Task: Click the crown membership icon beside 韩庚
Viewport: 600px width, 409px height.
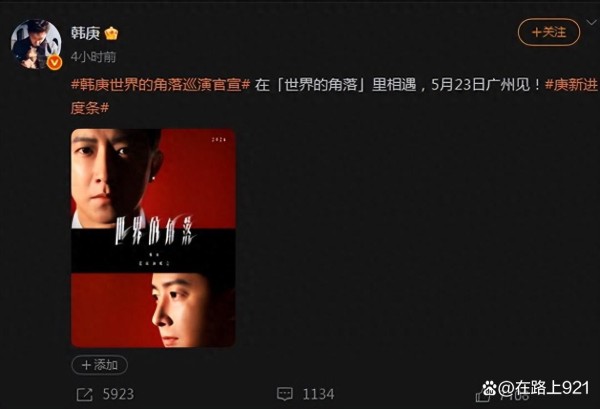Action: pyautogui.click(x=111, y=34)
